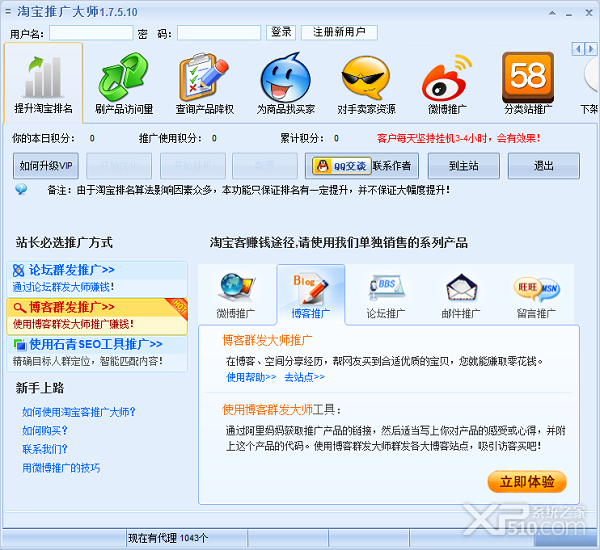The width and height of the screenshot is (600, 550).
Task: Click the 如何升级VIP button
Action: point(46,166)
